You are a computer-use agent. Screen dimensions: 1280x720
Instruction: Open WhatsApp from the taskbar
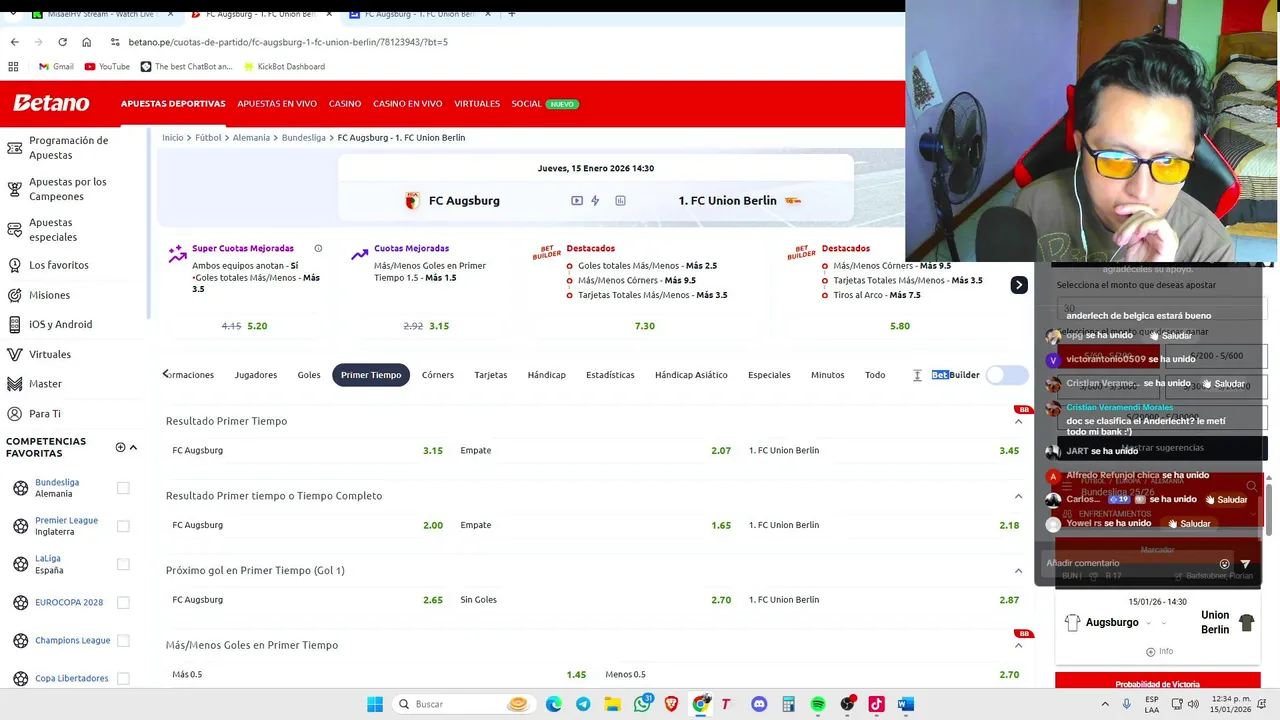pyautogui.click(x=642, y=704)
